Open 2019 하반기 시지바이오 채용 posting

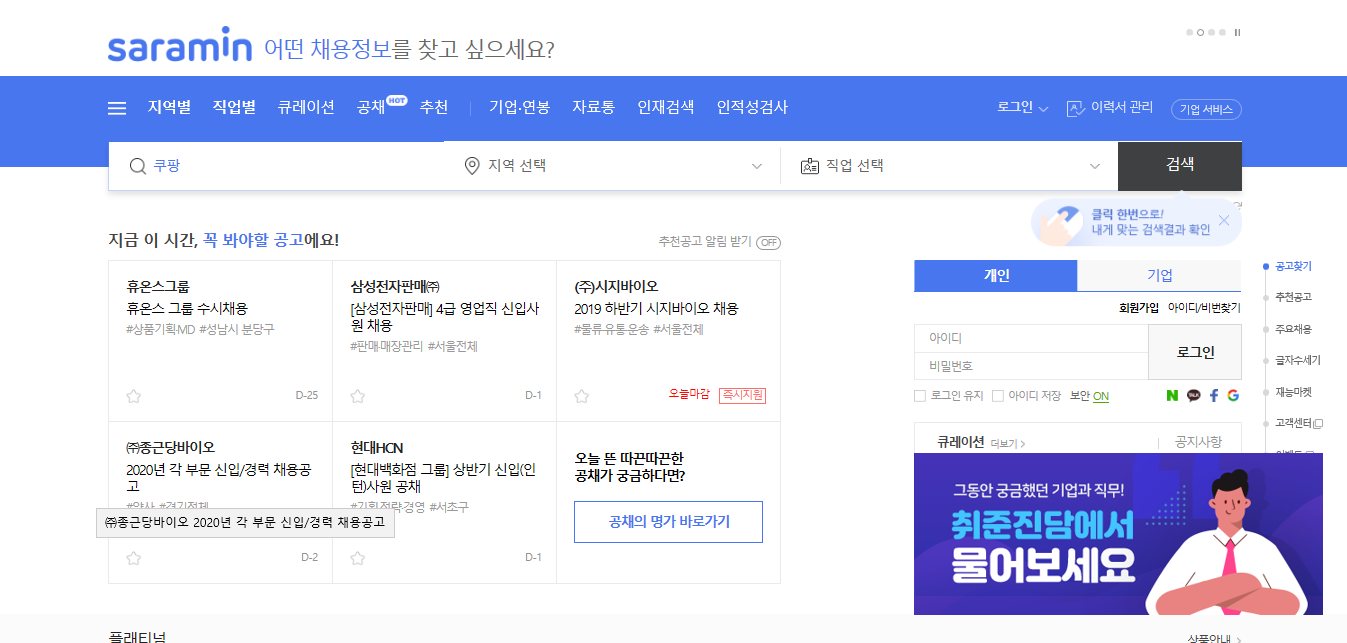coord(656,309)
